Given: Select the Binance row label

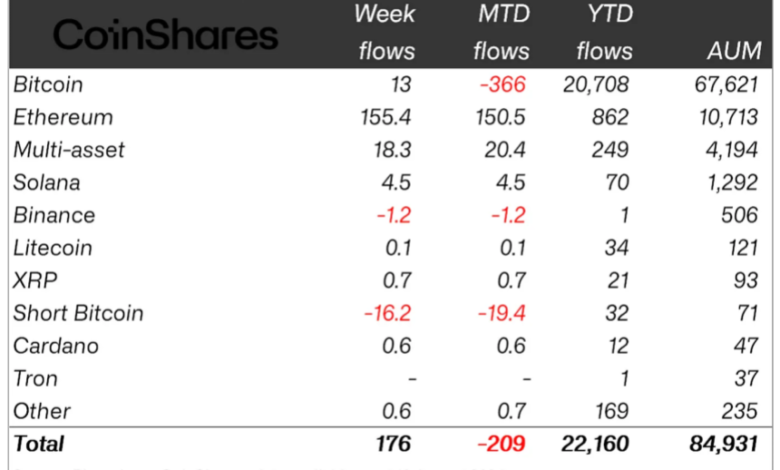Looking at the screenshot, I should [x=54, y=215].
